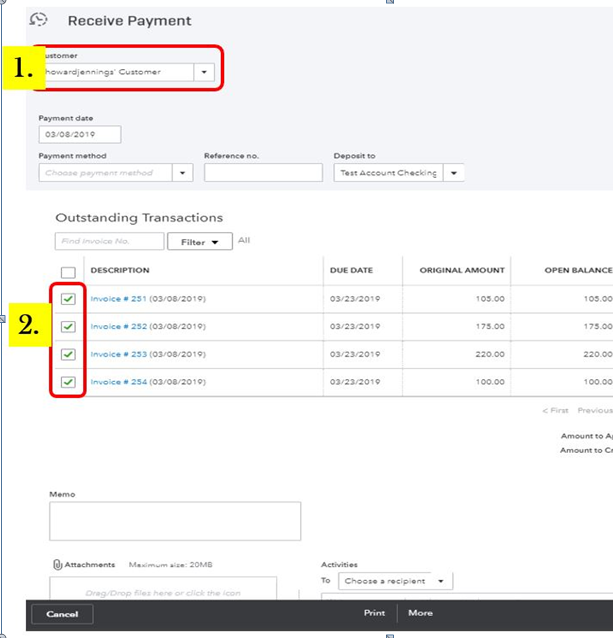Click the Previous pagination link
The height and width of the screenshot is (638, 613).
595,410
